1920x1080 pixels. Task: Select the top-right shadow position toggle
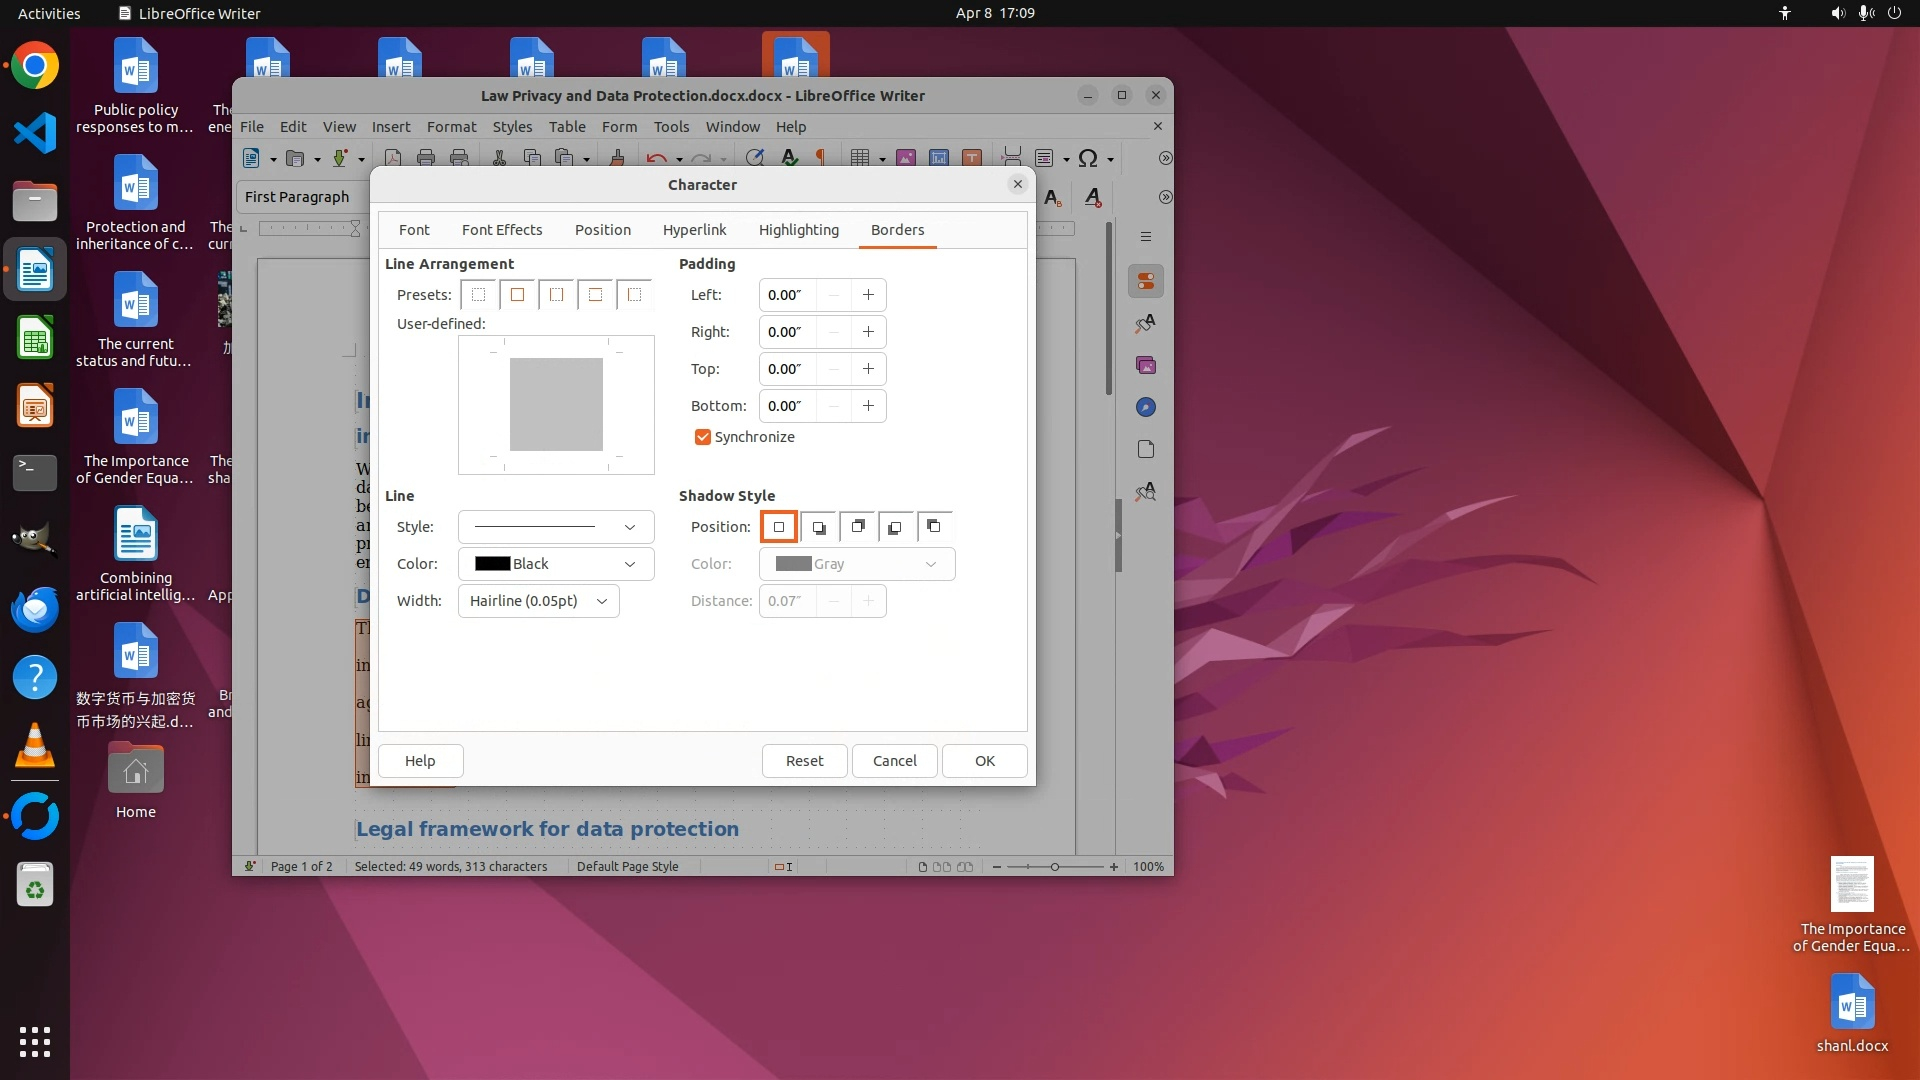857,527
